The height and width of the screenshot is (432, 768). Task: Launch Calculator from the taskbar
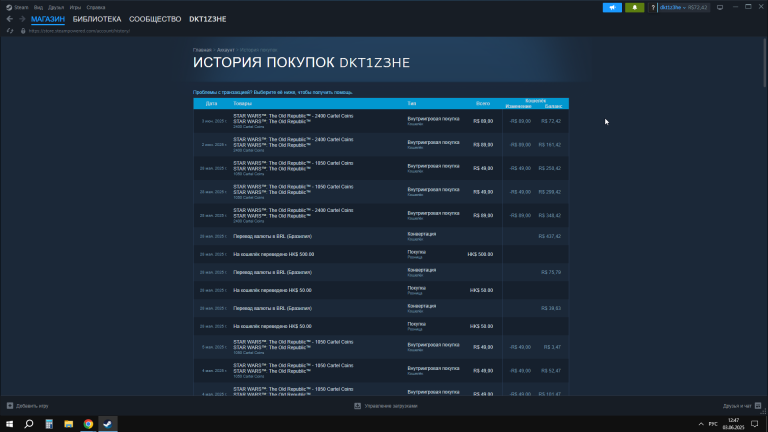click(49, 424)
